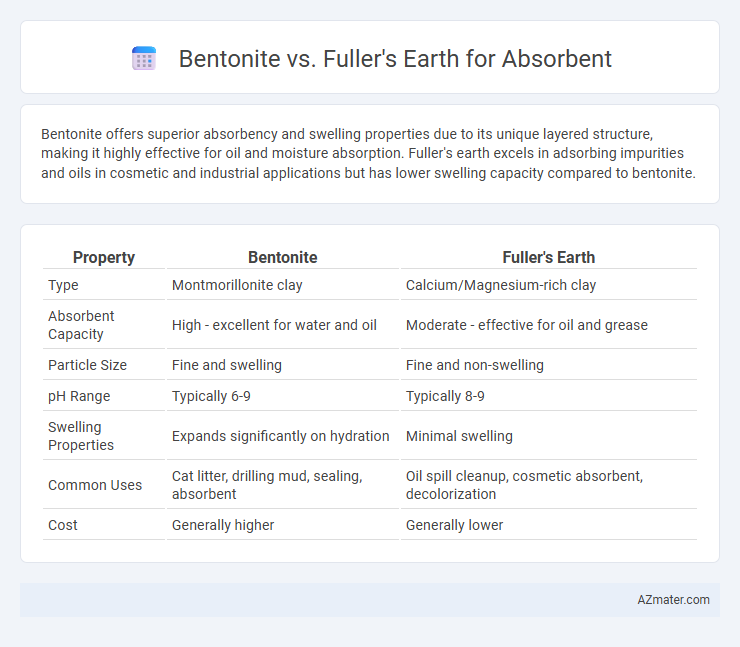
Task: Select the title 'Bentonite vs. Fuller's Earth for Absorbent'
Action: pyautogui.click(x=395, y=59)
